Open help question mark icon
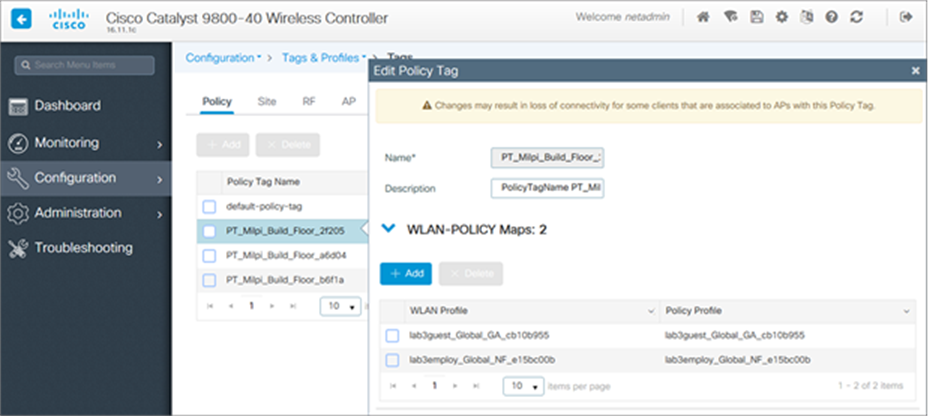Screen dimensions: 928x416 pyautogui.click(x=832, y=18)
